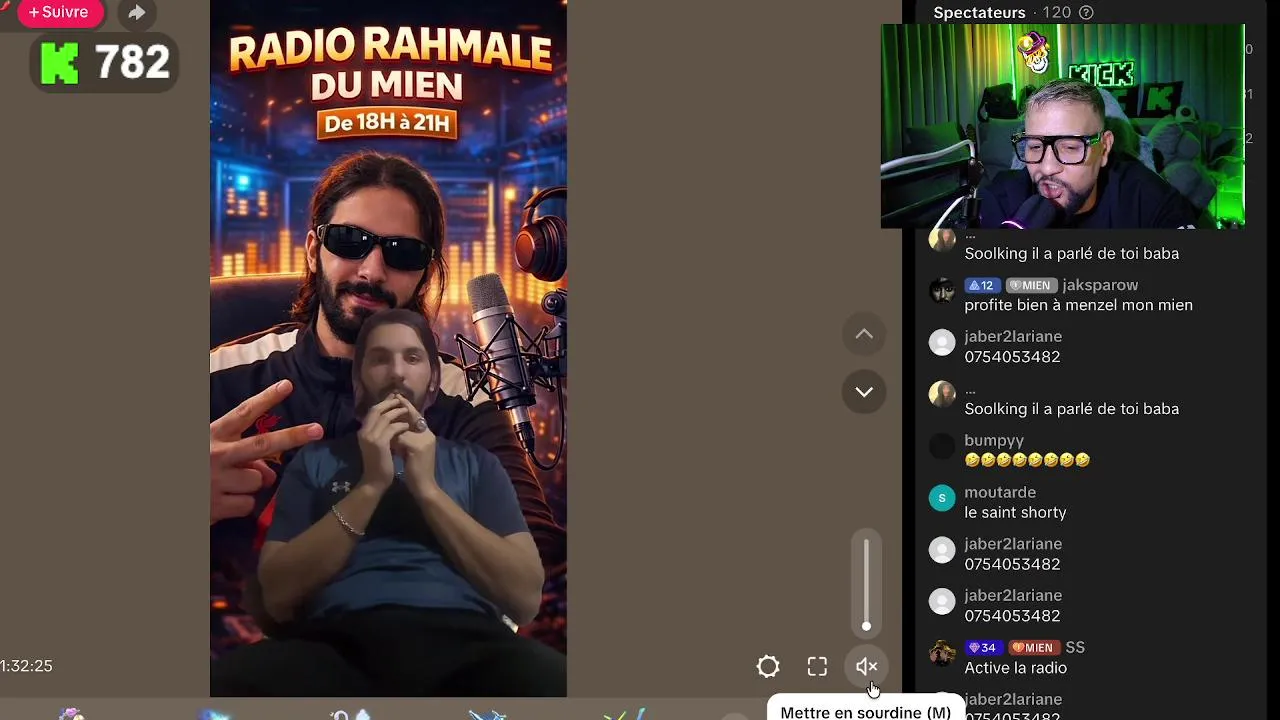Click the Kick logo viewer counter
Image resolution: width=1280 pixels, height=720 pixels.
(105, 63)
